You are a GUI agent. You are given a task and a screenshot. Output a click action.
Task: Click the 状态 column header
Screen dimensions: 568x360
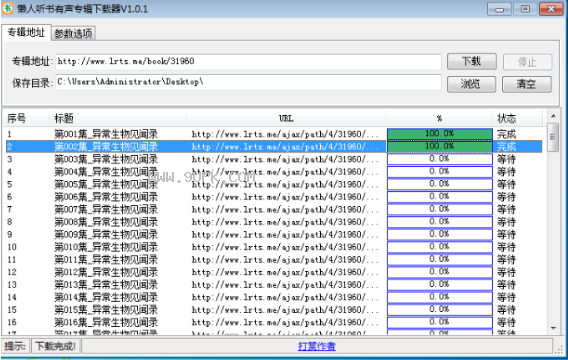[517, 118]
